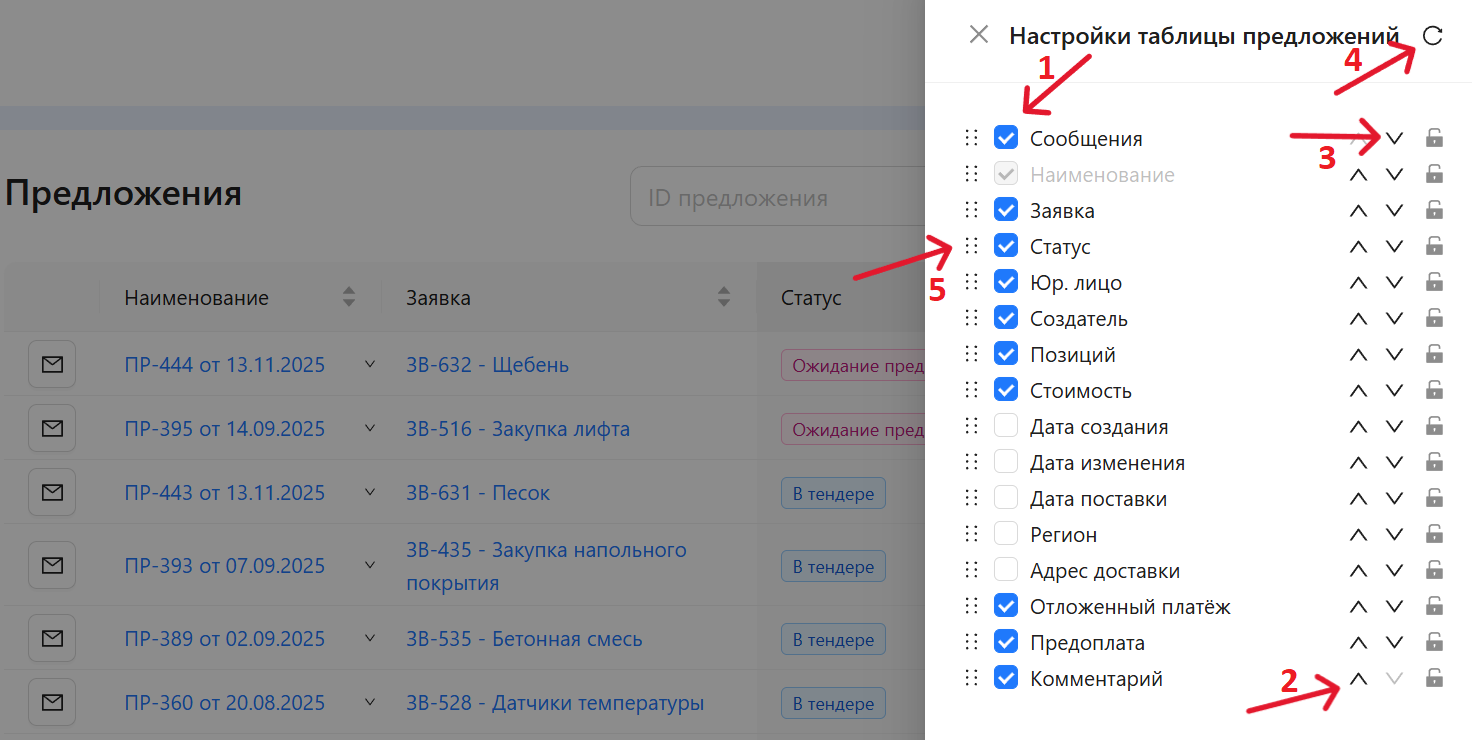Close the table settings panel
The width and height of the screenshot is (1472, 740).
(x=979, y=35)
